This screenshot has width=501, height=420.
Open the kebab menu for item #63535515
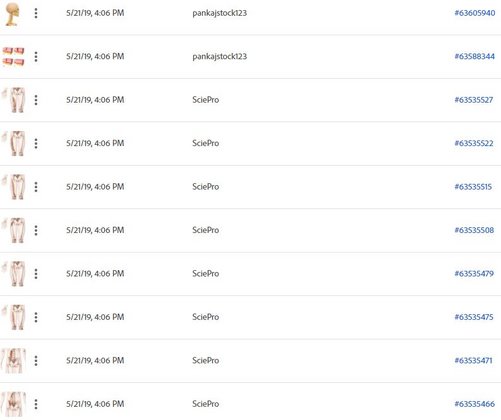(36, 187)
